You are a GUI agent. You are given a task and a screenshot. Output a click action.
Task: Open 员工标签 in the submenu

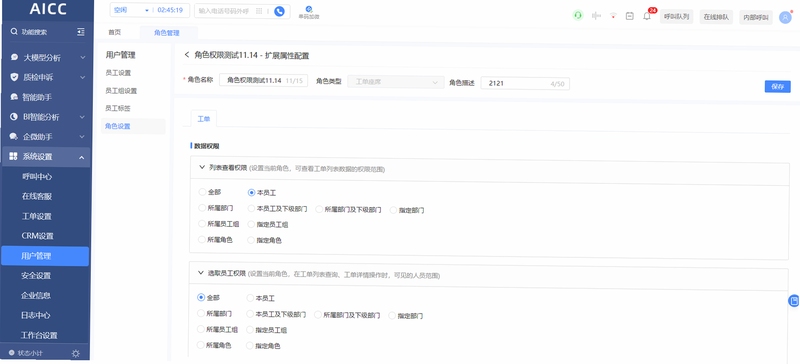118,108
